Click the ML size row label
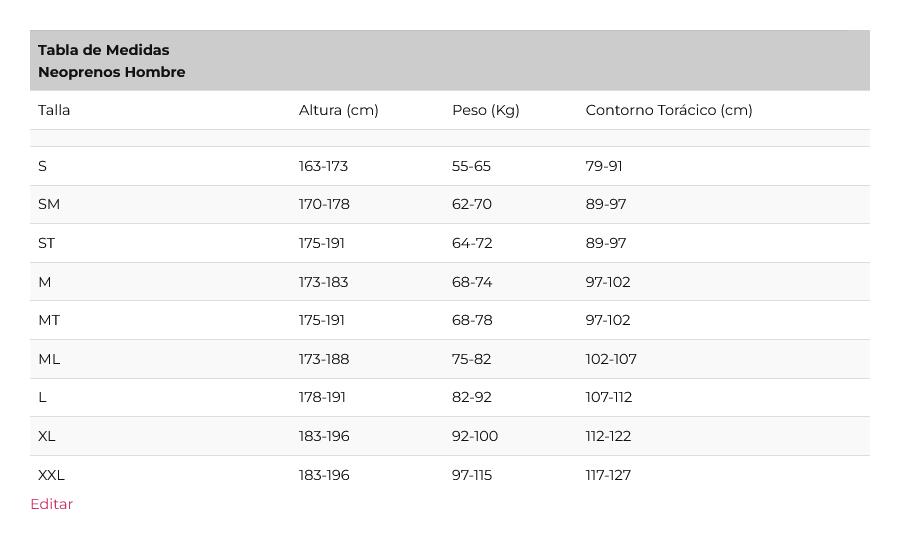This screenshot has height=560, width=900. (49, 359)
